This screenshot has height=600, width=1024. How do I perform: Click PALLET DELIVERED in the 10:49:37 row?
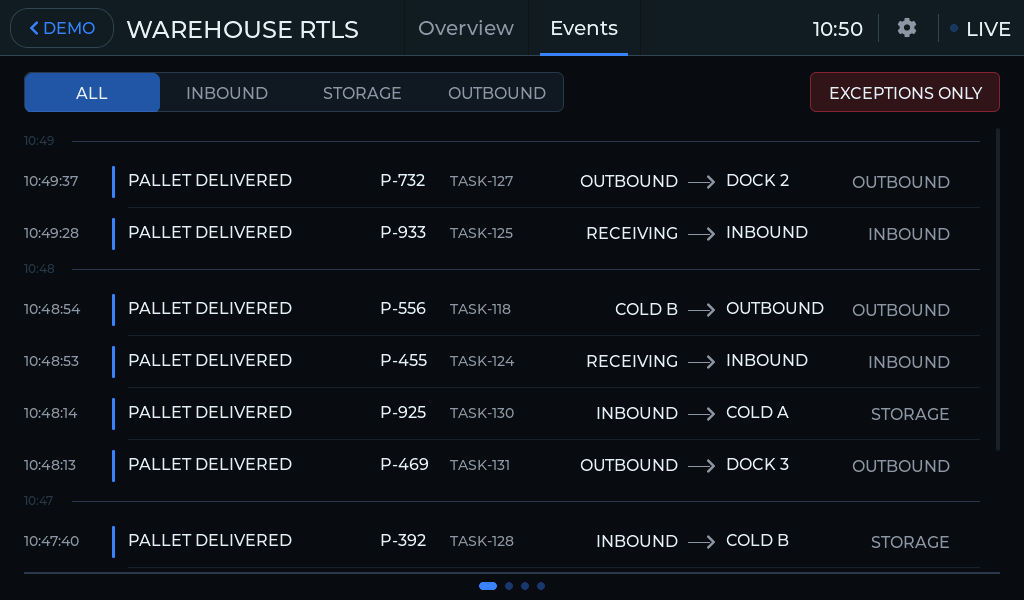tap(210, 180)
